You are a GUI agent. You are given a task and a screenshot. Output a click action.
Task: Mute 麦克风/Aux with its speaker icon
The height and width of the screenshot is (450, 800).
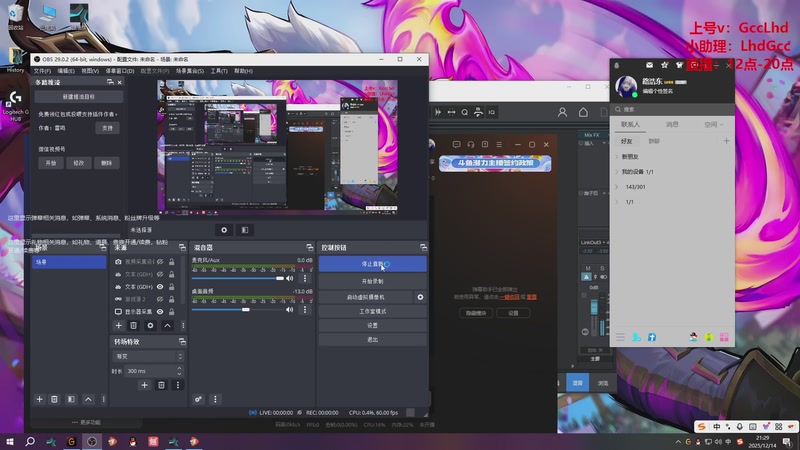pos(289,278)
